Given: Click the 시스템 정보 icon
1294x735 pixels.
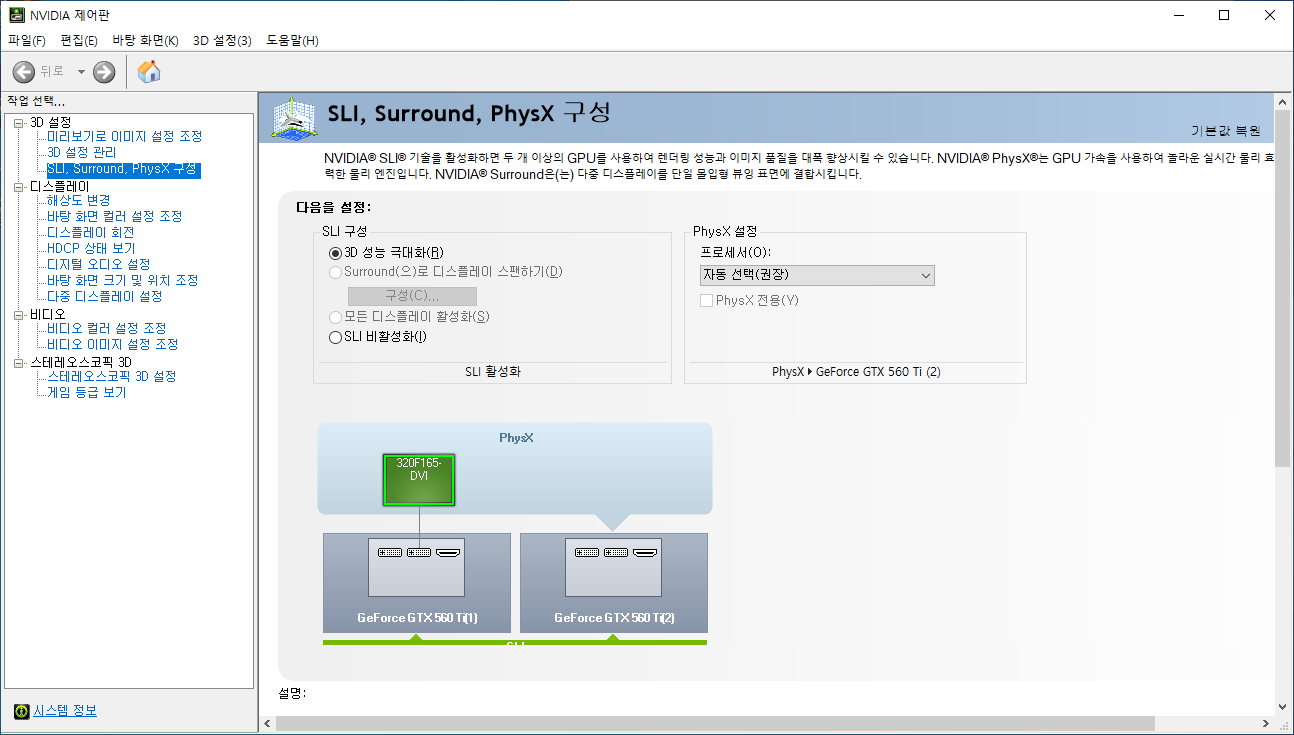Looking at the screenshot, I should click(x=21, y=711).
